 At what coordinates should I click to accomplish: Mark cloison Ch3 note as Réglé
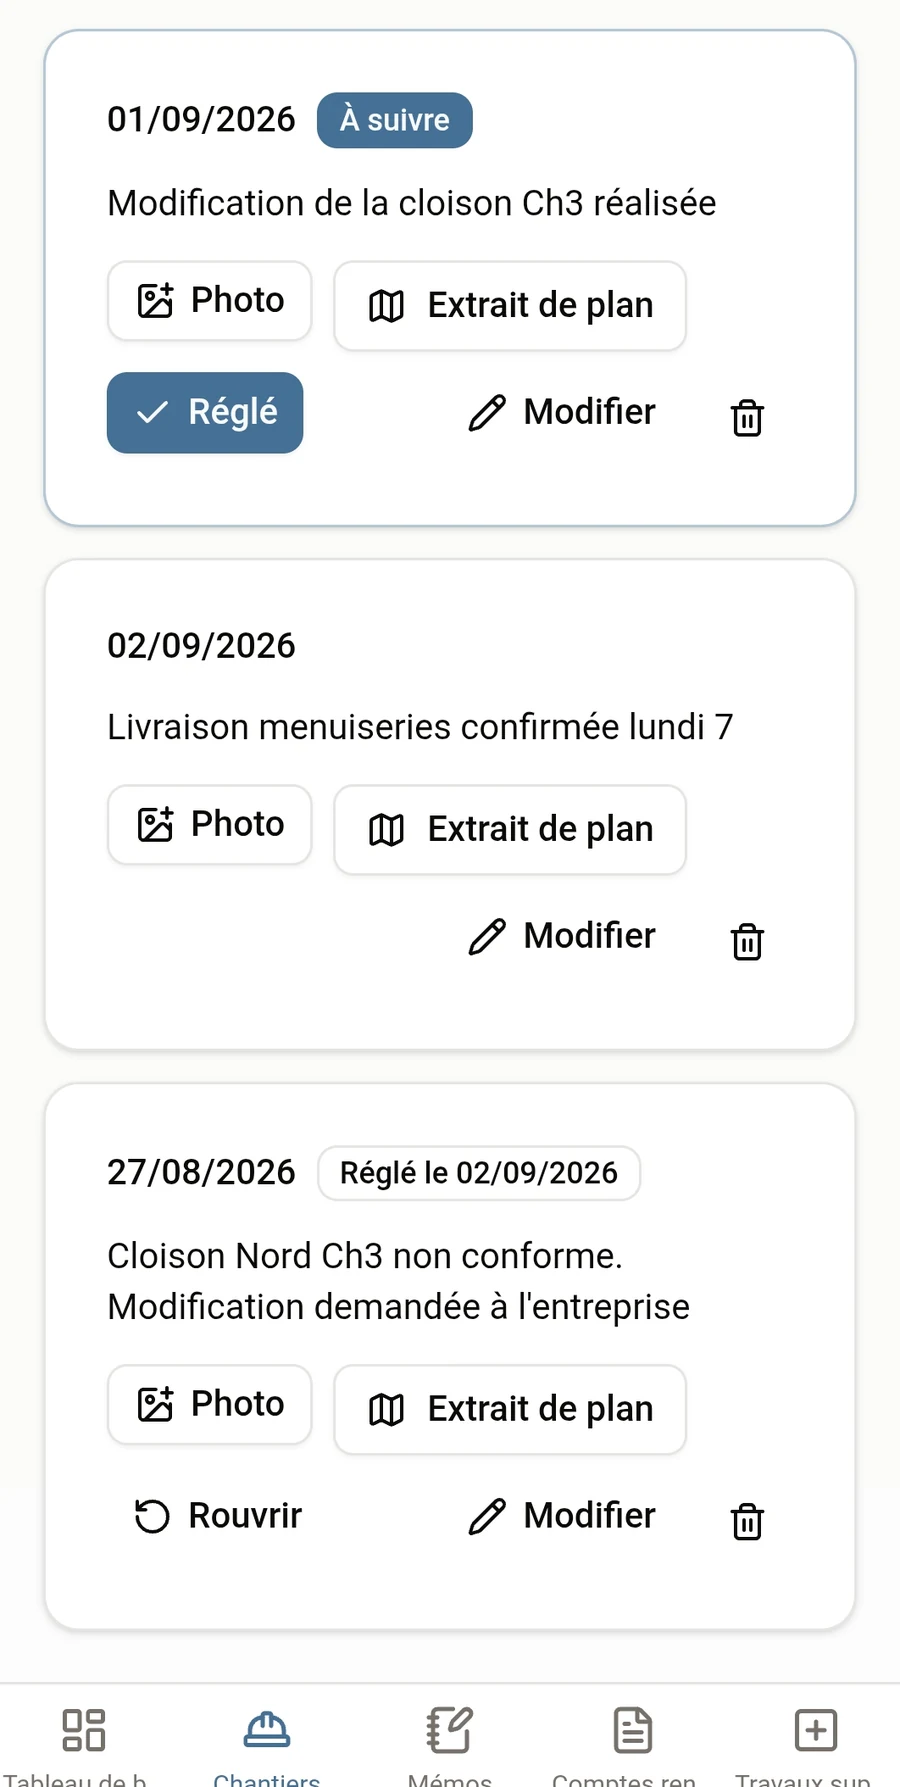pyautogui.click(x=205, y=413)
